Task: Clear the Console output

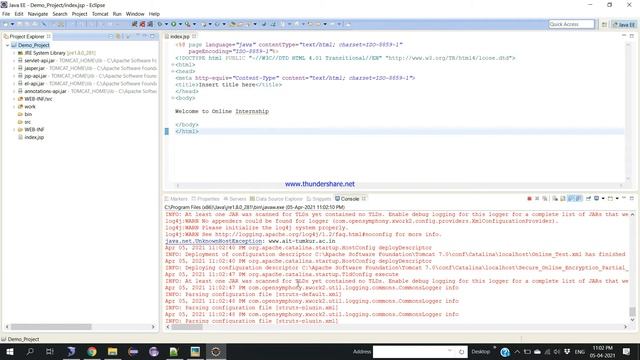Action: 555,198
